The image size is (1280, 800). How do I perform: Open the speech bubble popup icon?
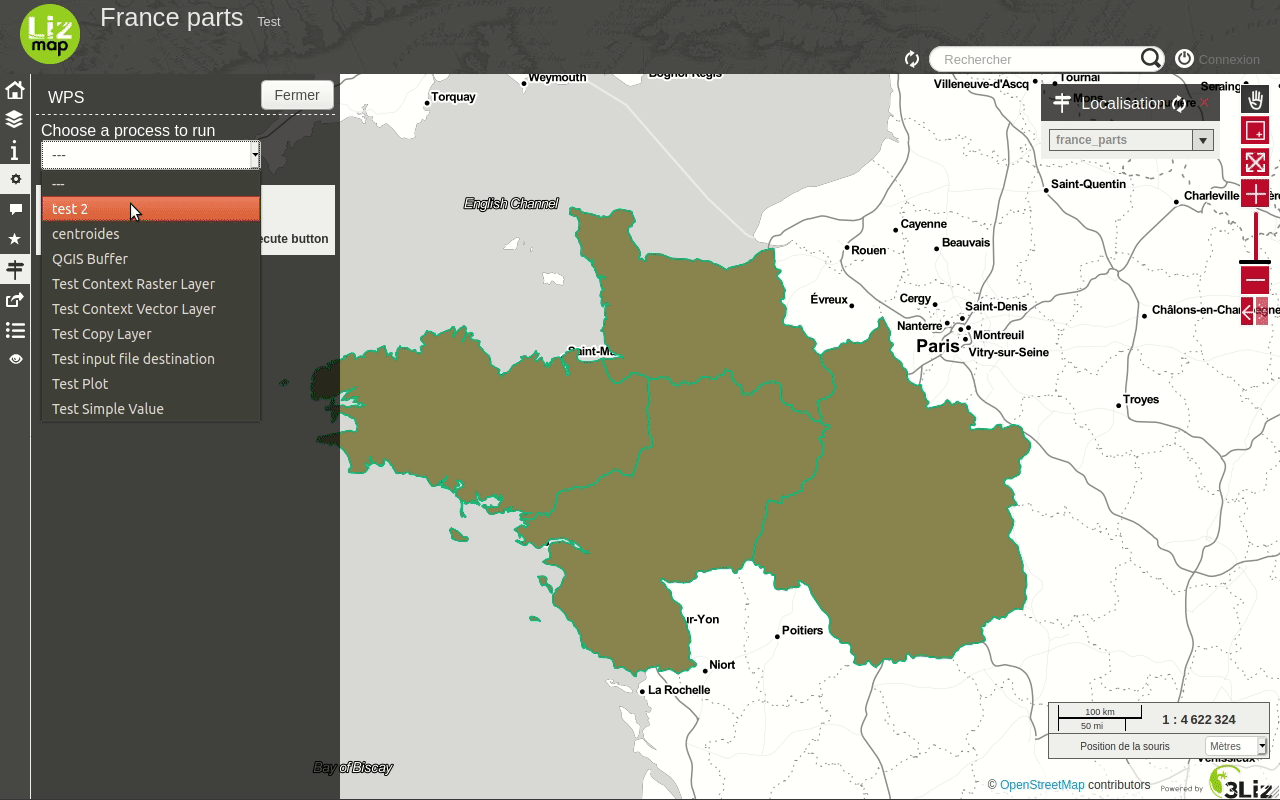pyautogui.click(x=14, y=209)
